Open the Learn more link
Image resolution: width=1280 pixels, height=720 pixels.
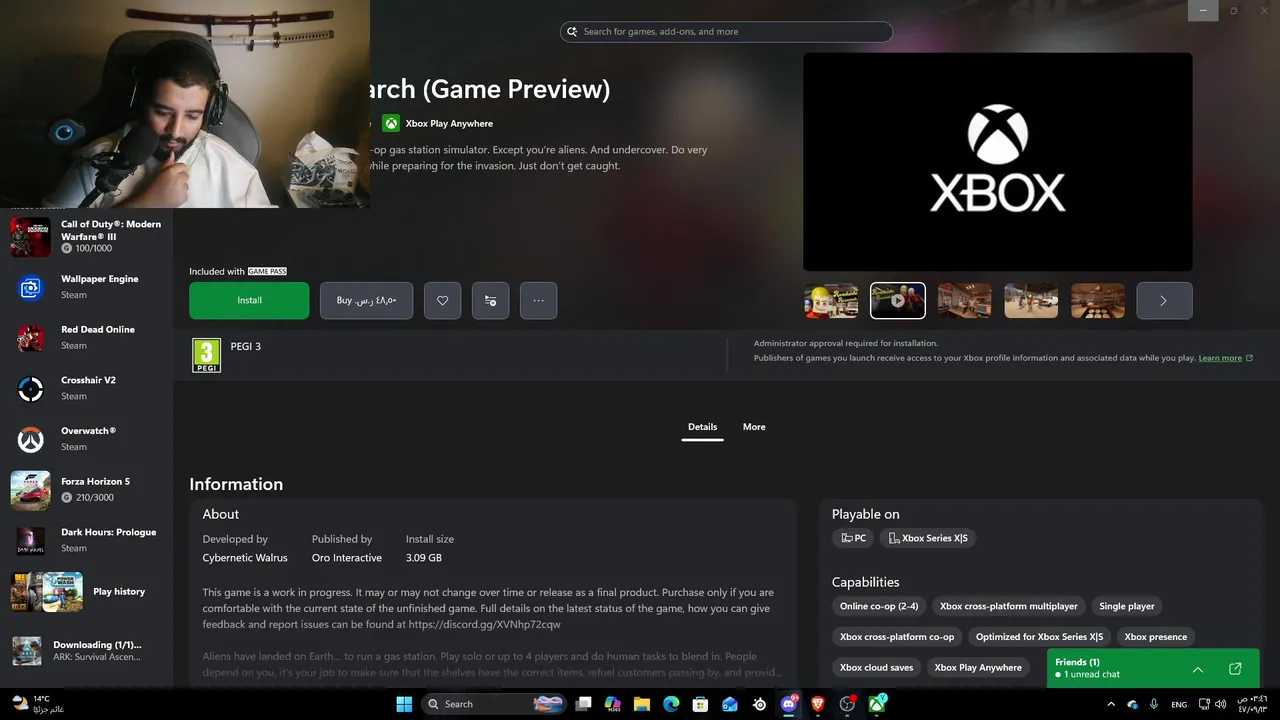(x=1225, y=358)
